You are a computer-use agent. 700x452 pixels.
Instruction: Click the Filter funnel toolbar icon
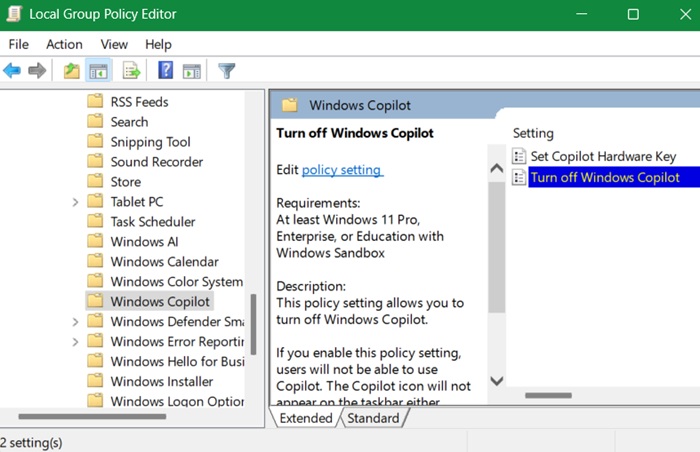point(226,71)
